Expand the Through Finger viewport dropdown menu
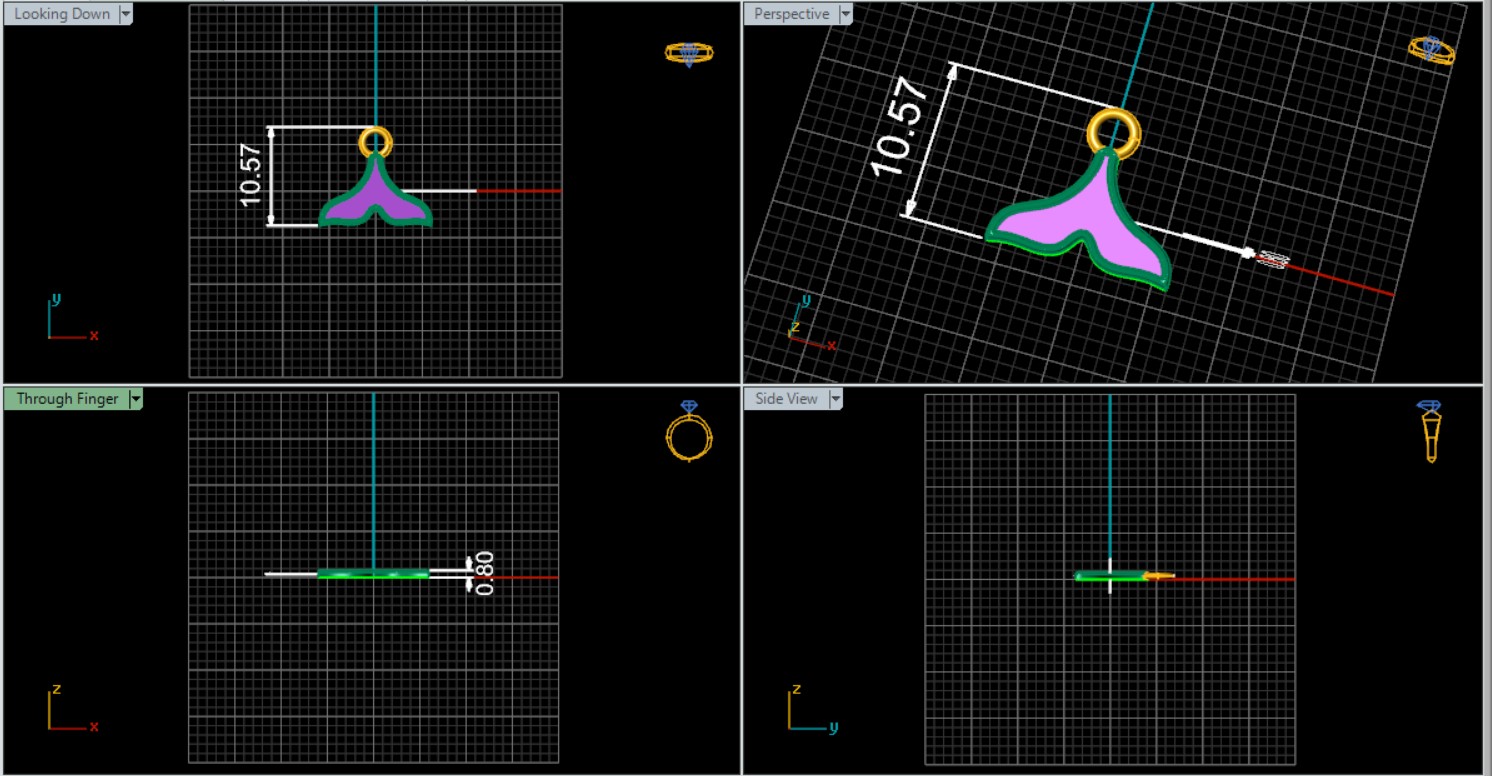The height and width of the screenshot is (776, 1492). point(136,399)
